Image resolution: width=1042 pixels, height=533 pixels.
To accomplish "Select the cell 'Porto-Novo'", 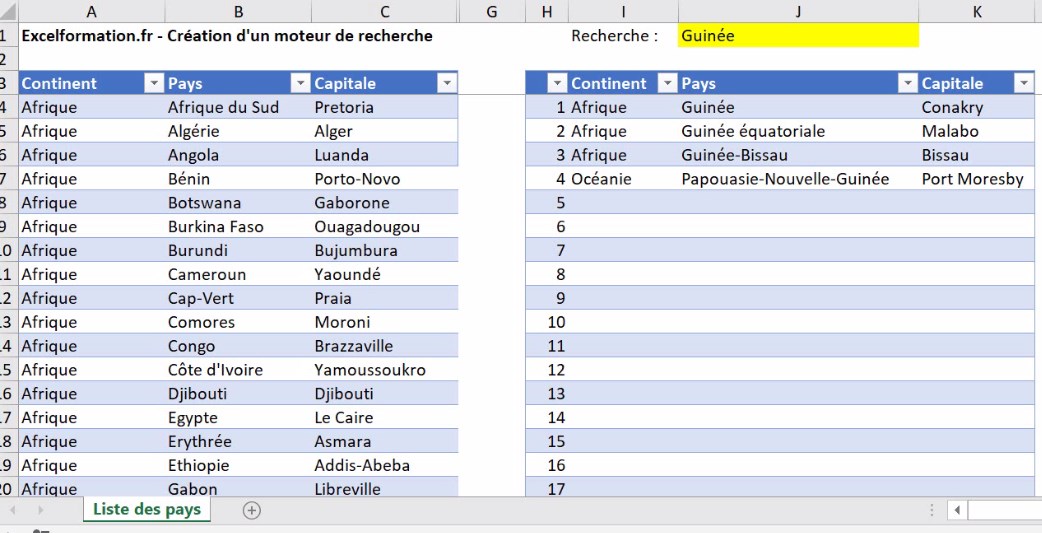I will tap(385, 179).
